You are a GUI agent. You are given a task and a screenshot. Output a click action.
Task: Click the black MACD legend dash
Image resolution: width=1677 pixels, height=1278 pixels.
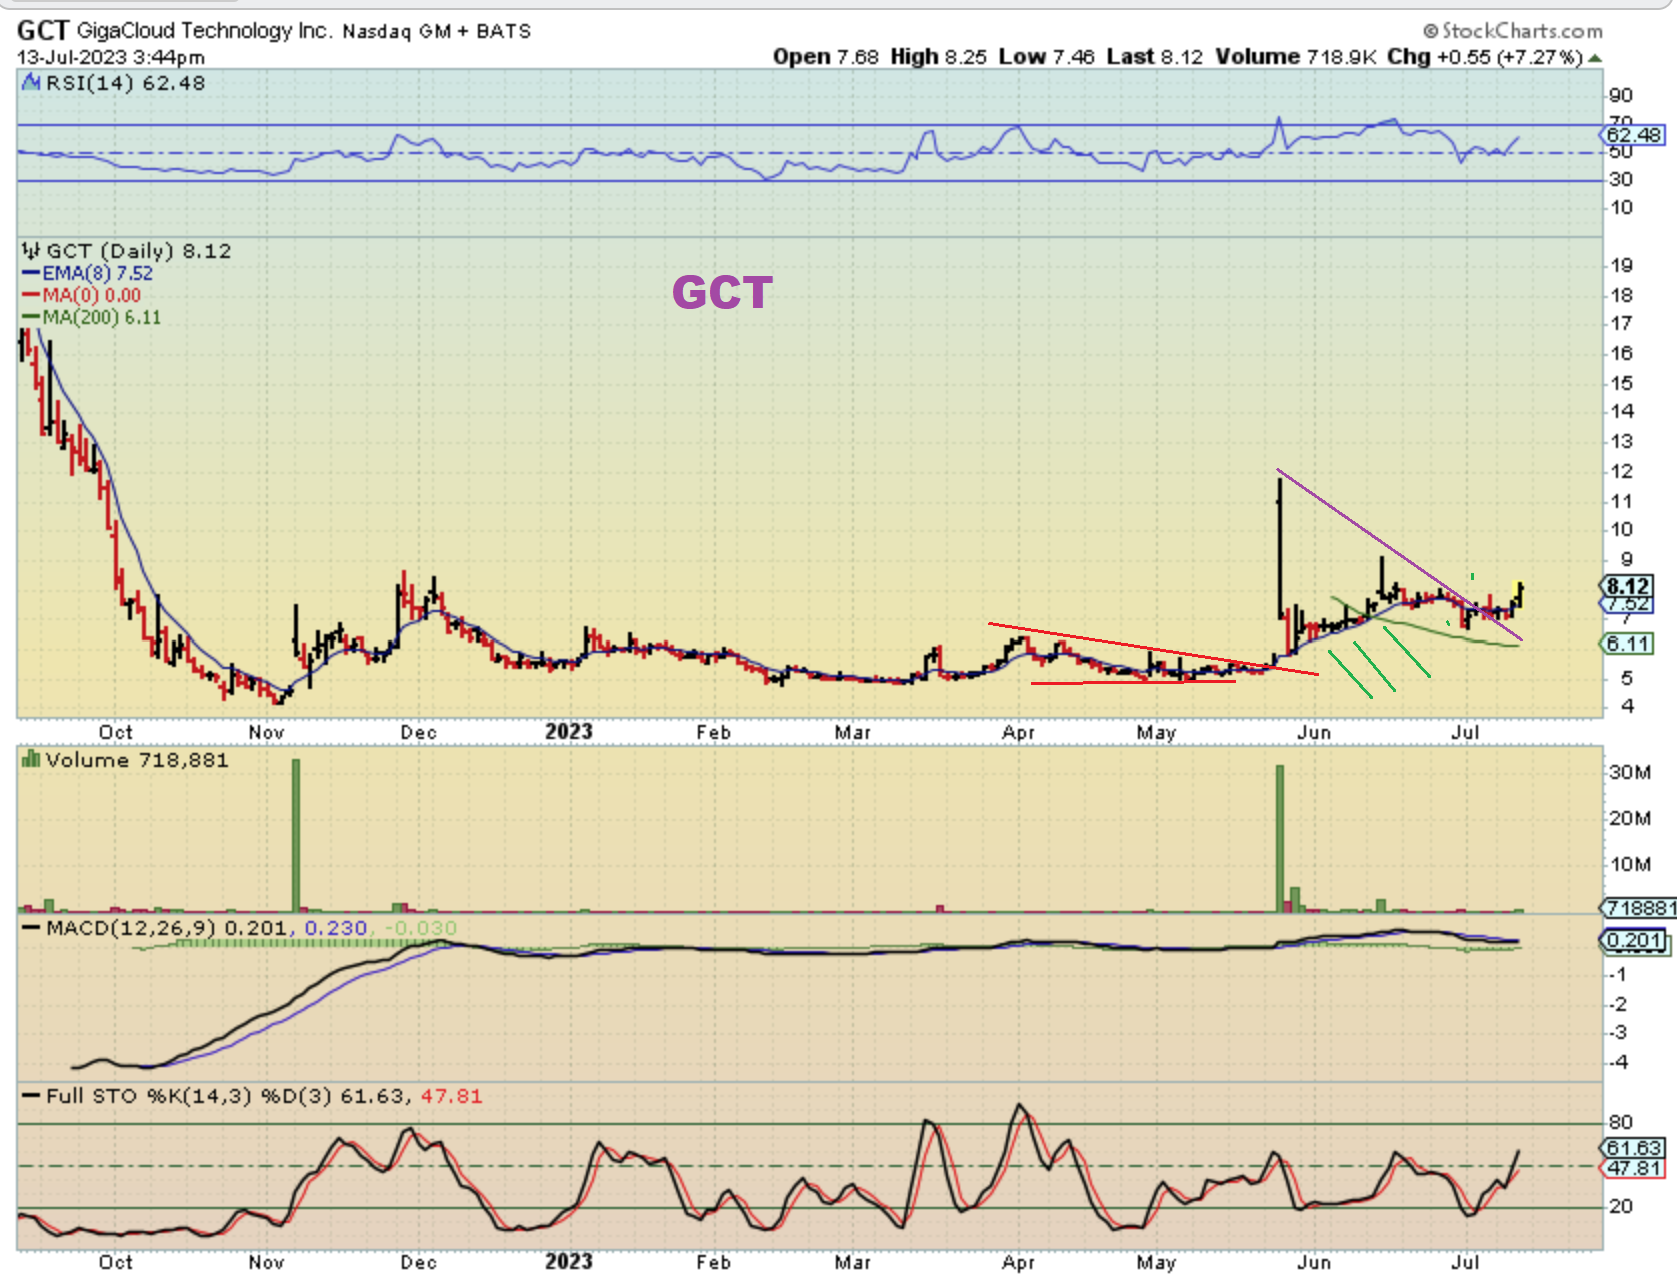click(31, 929)
